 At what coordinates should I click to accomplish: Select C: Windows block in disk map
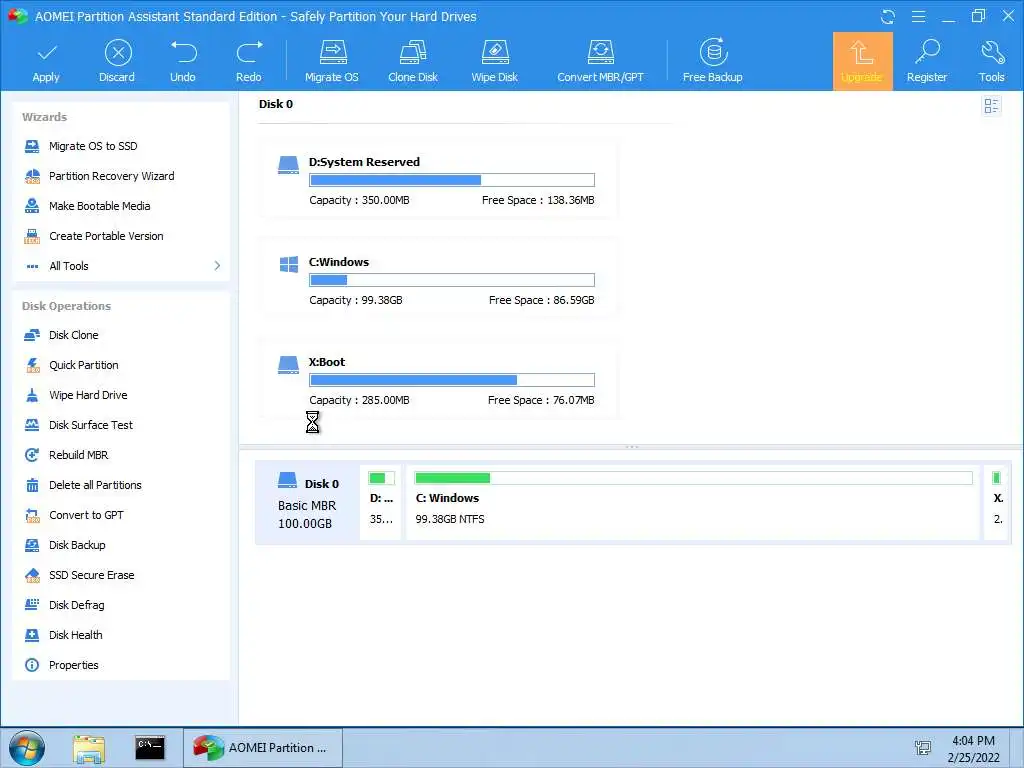[694, 502]
